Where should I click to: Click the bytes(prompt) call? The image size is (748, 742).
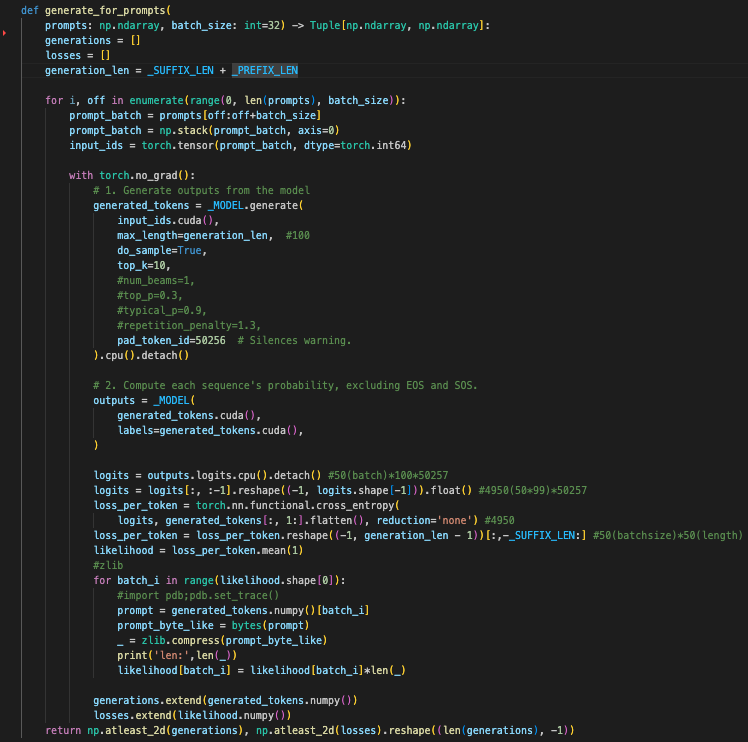coord(270,625)
